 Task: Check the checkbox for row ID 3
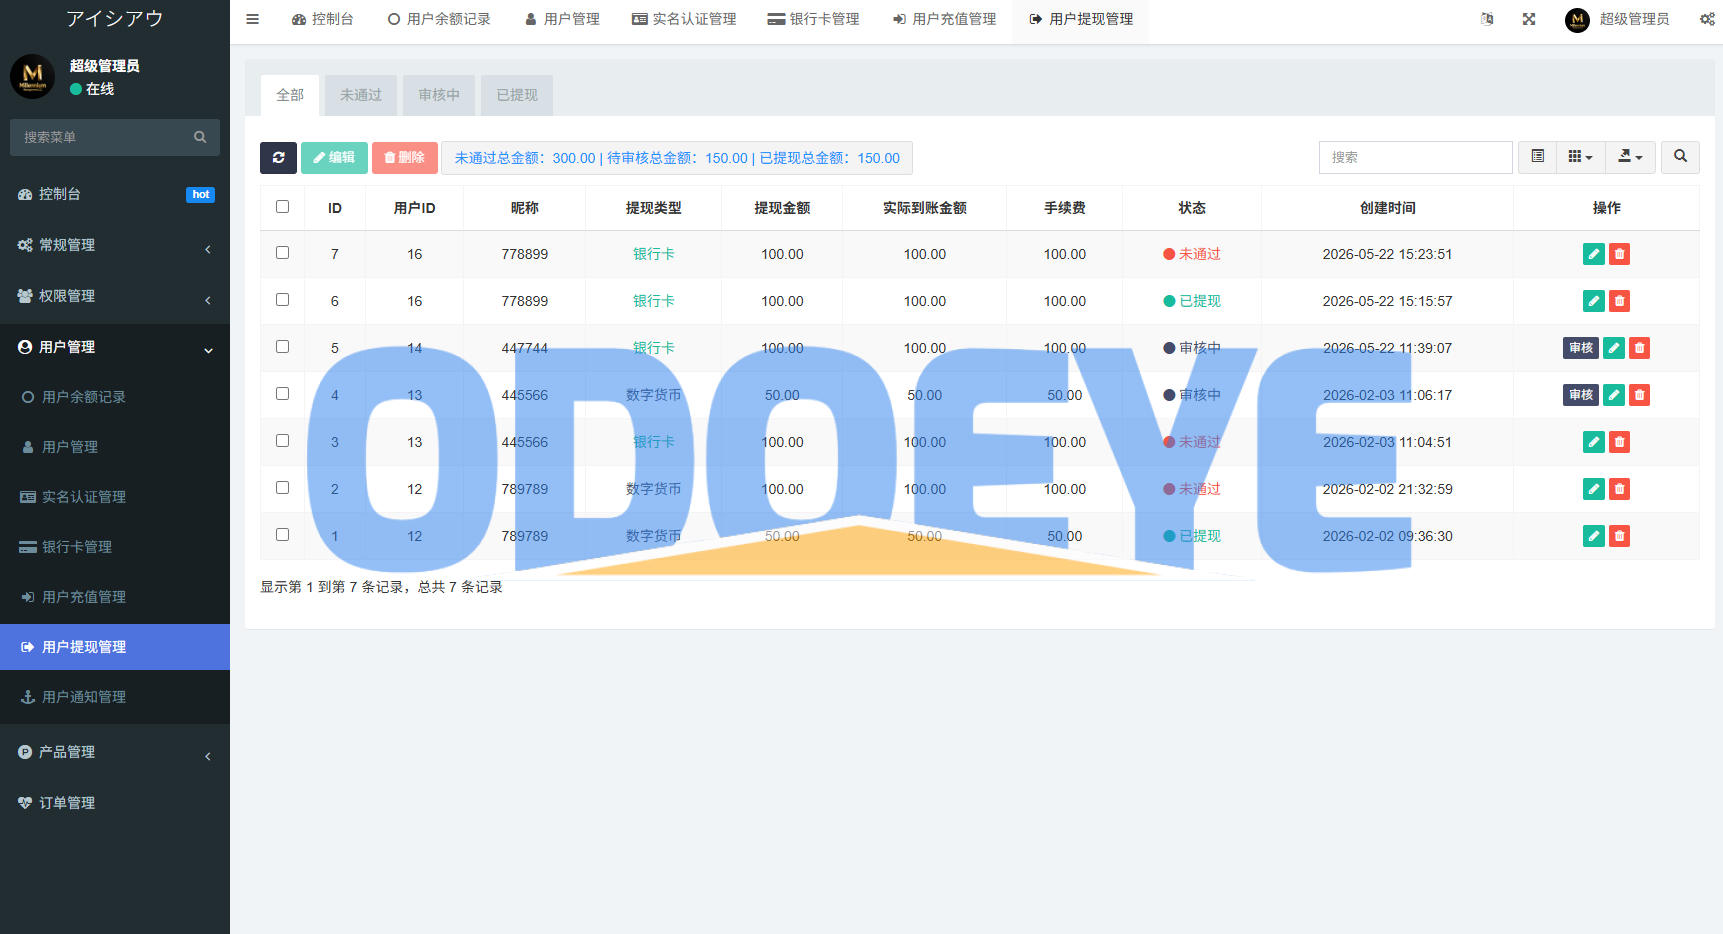pos(282,441)
